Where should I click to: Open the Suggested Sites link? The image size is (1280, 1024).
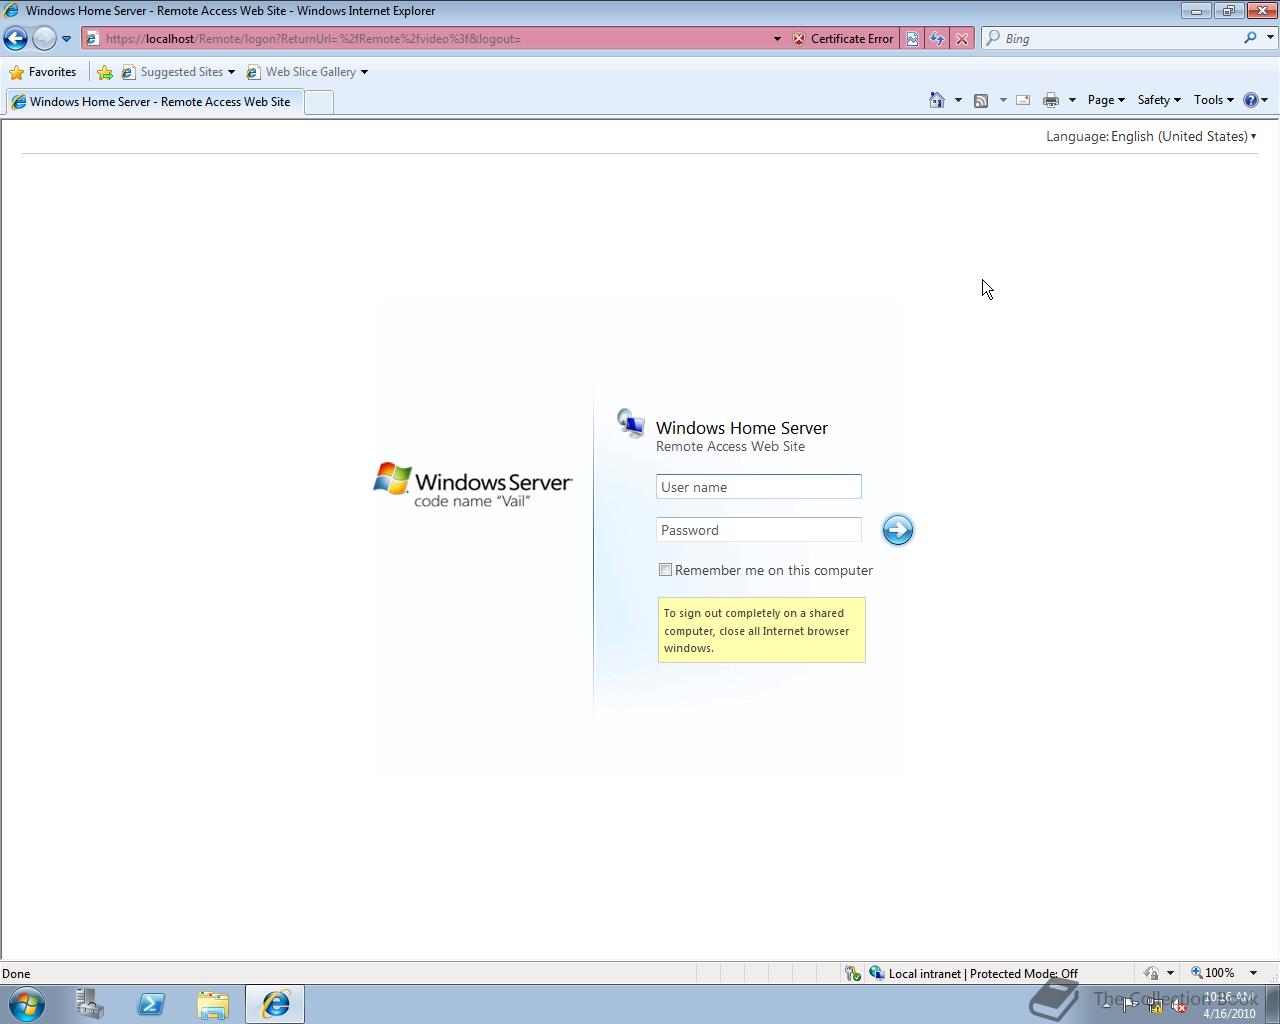click(177, 72)
